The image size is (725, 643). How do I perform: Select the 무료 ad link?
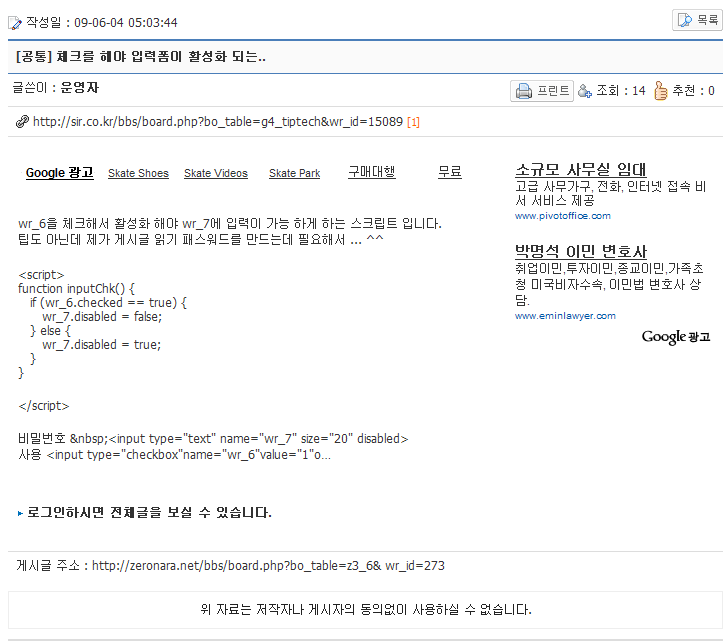click(450, 172)
